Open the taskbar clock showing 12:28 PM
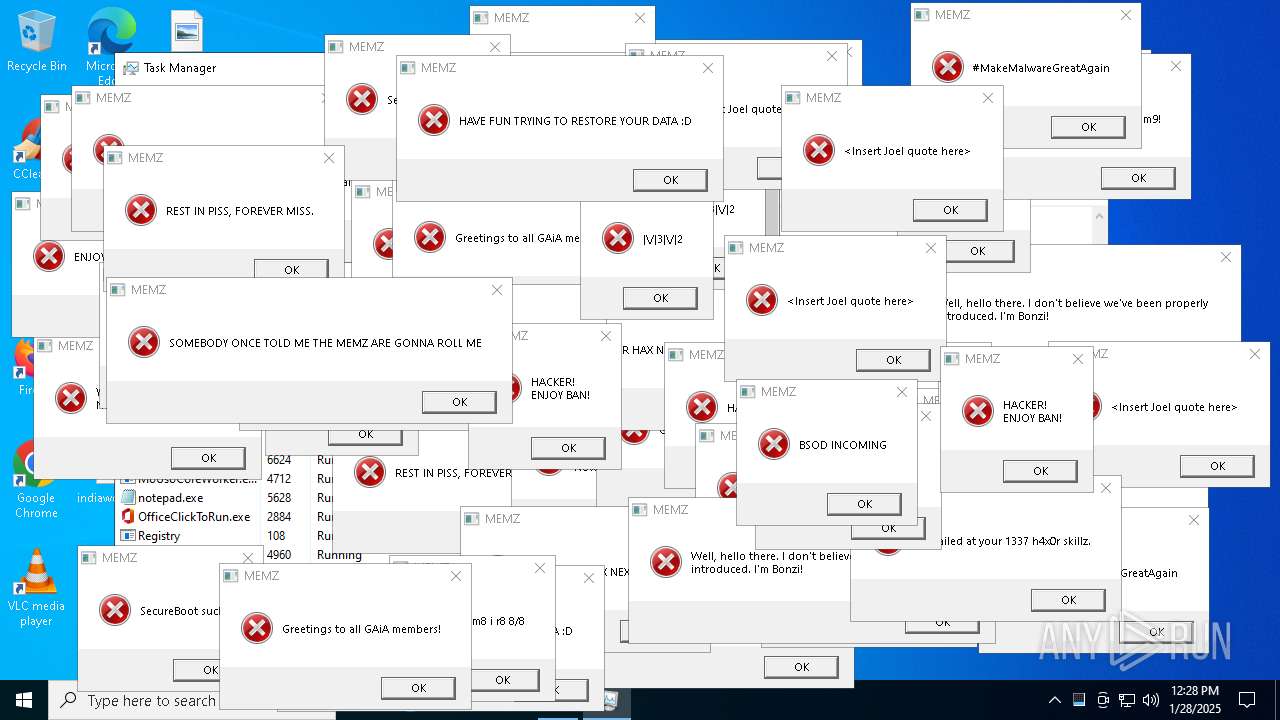The height and width of the screenshot is (720, 1280). click(1194, 700)
